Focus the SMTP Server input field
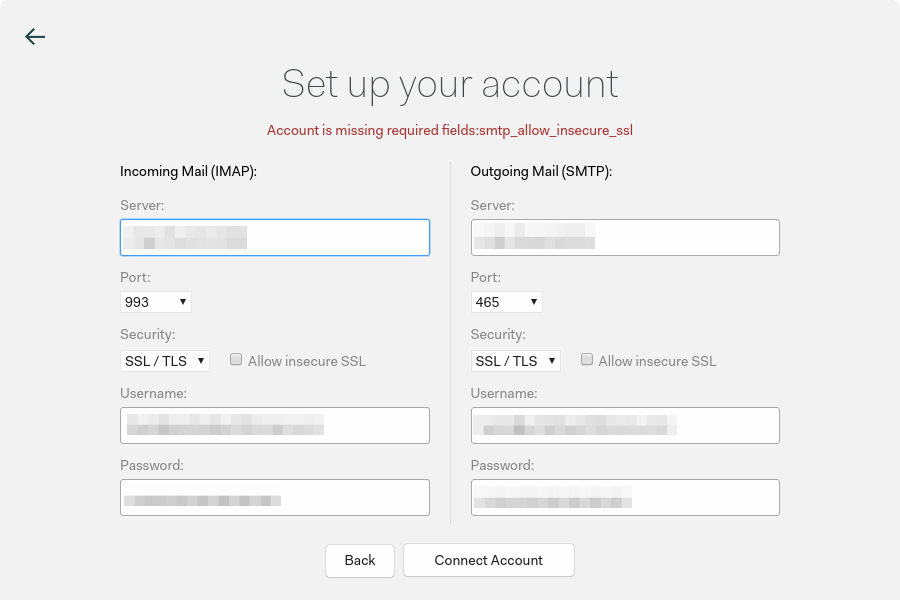 [x=625, y=237]
